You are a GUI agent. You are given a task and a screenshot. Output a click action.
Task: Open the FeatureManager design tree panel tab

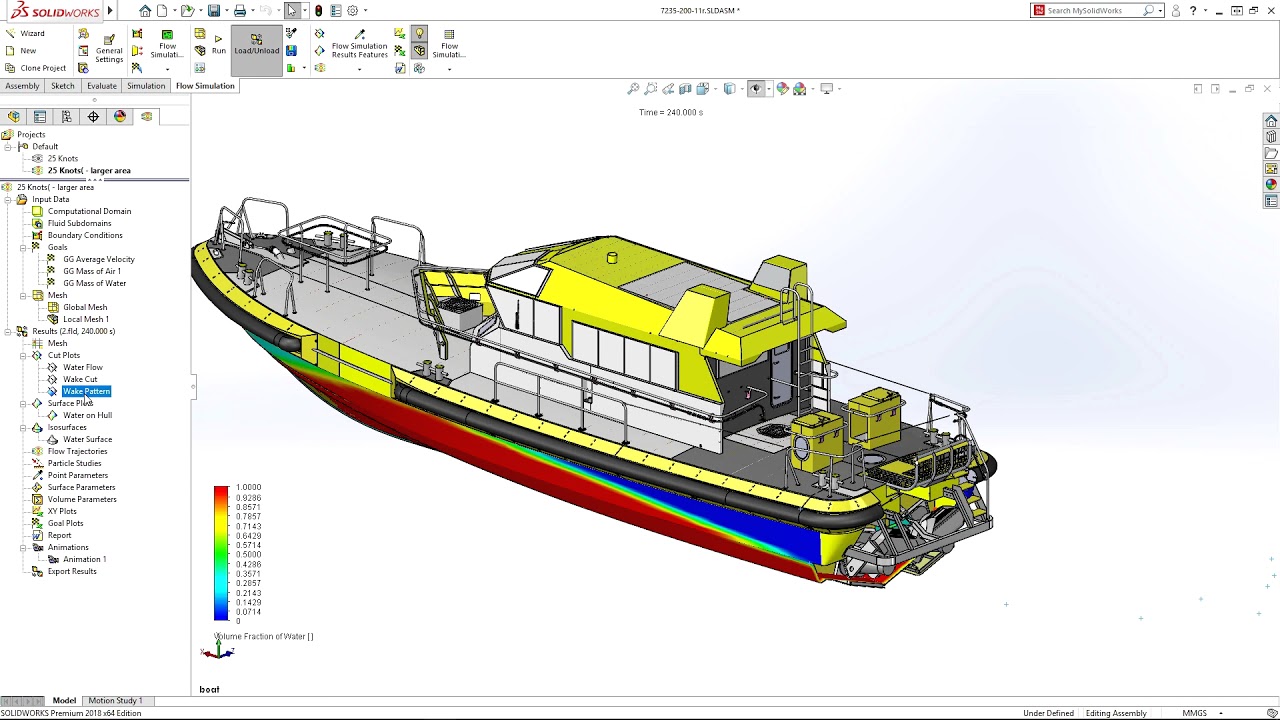pyautogui.click(x=14, y=117)
